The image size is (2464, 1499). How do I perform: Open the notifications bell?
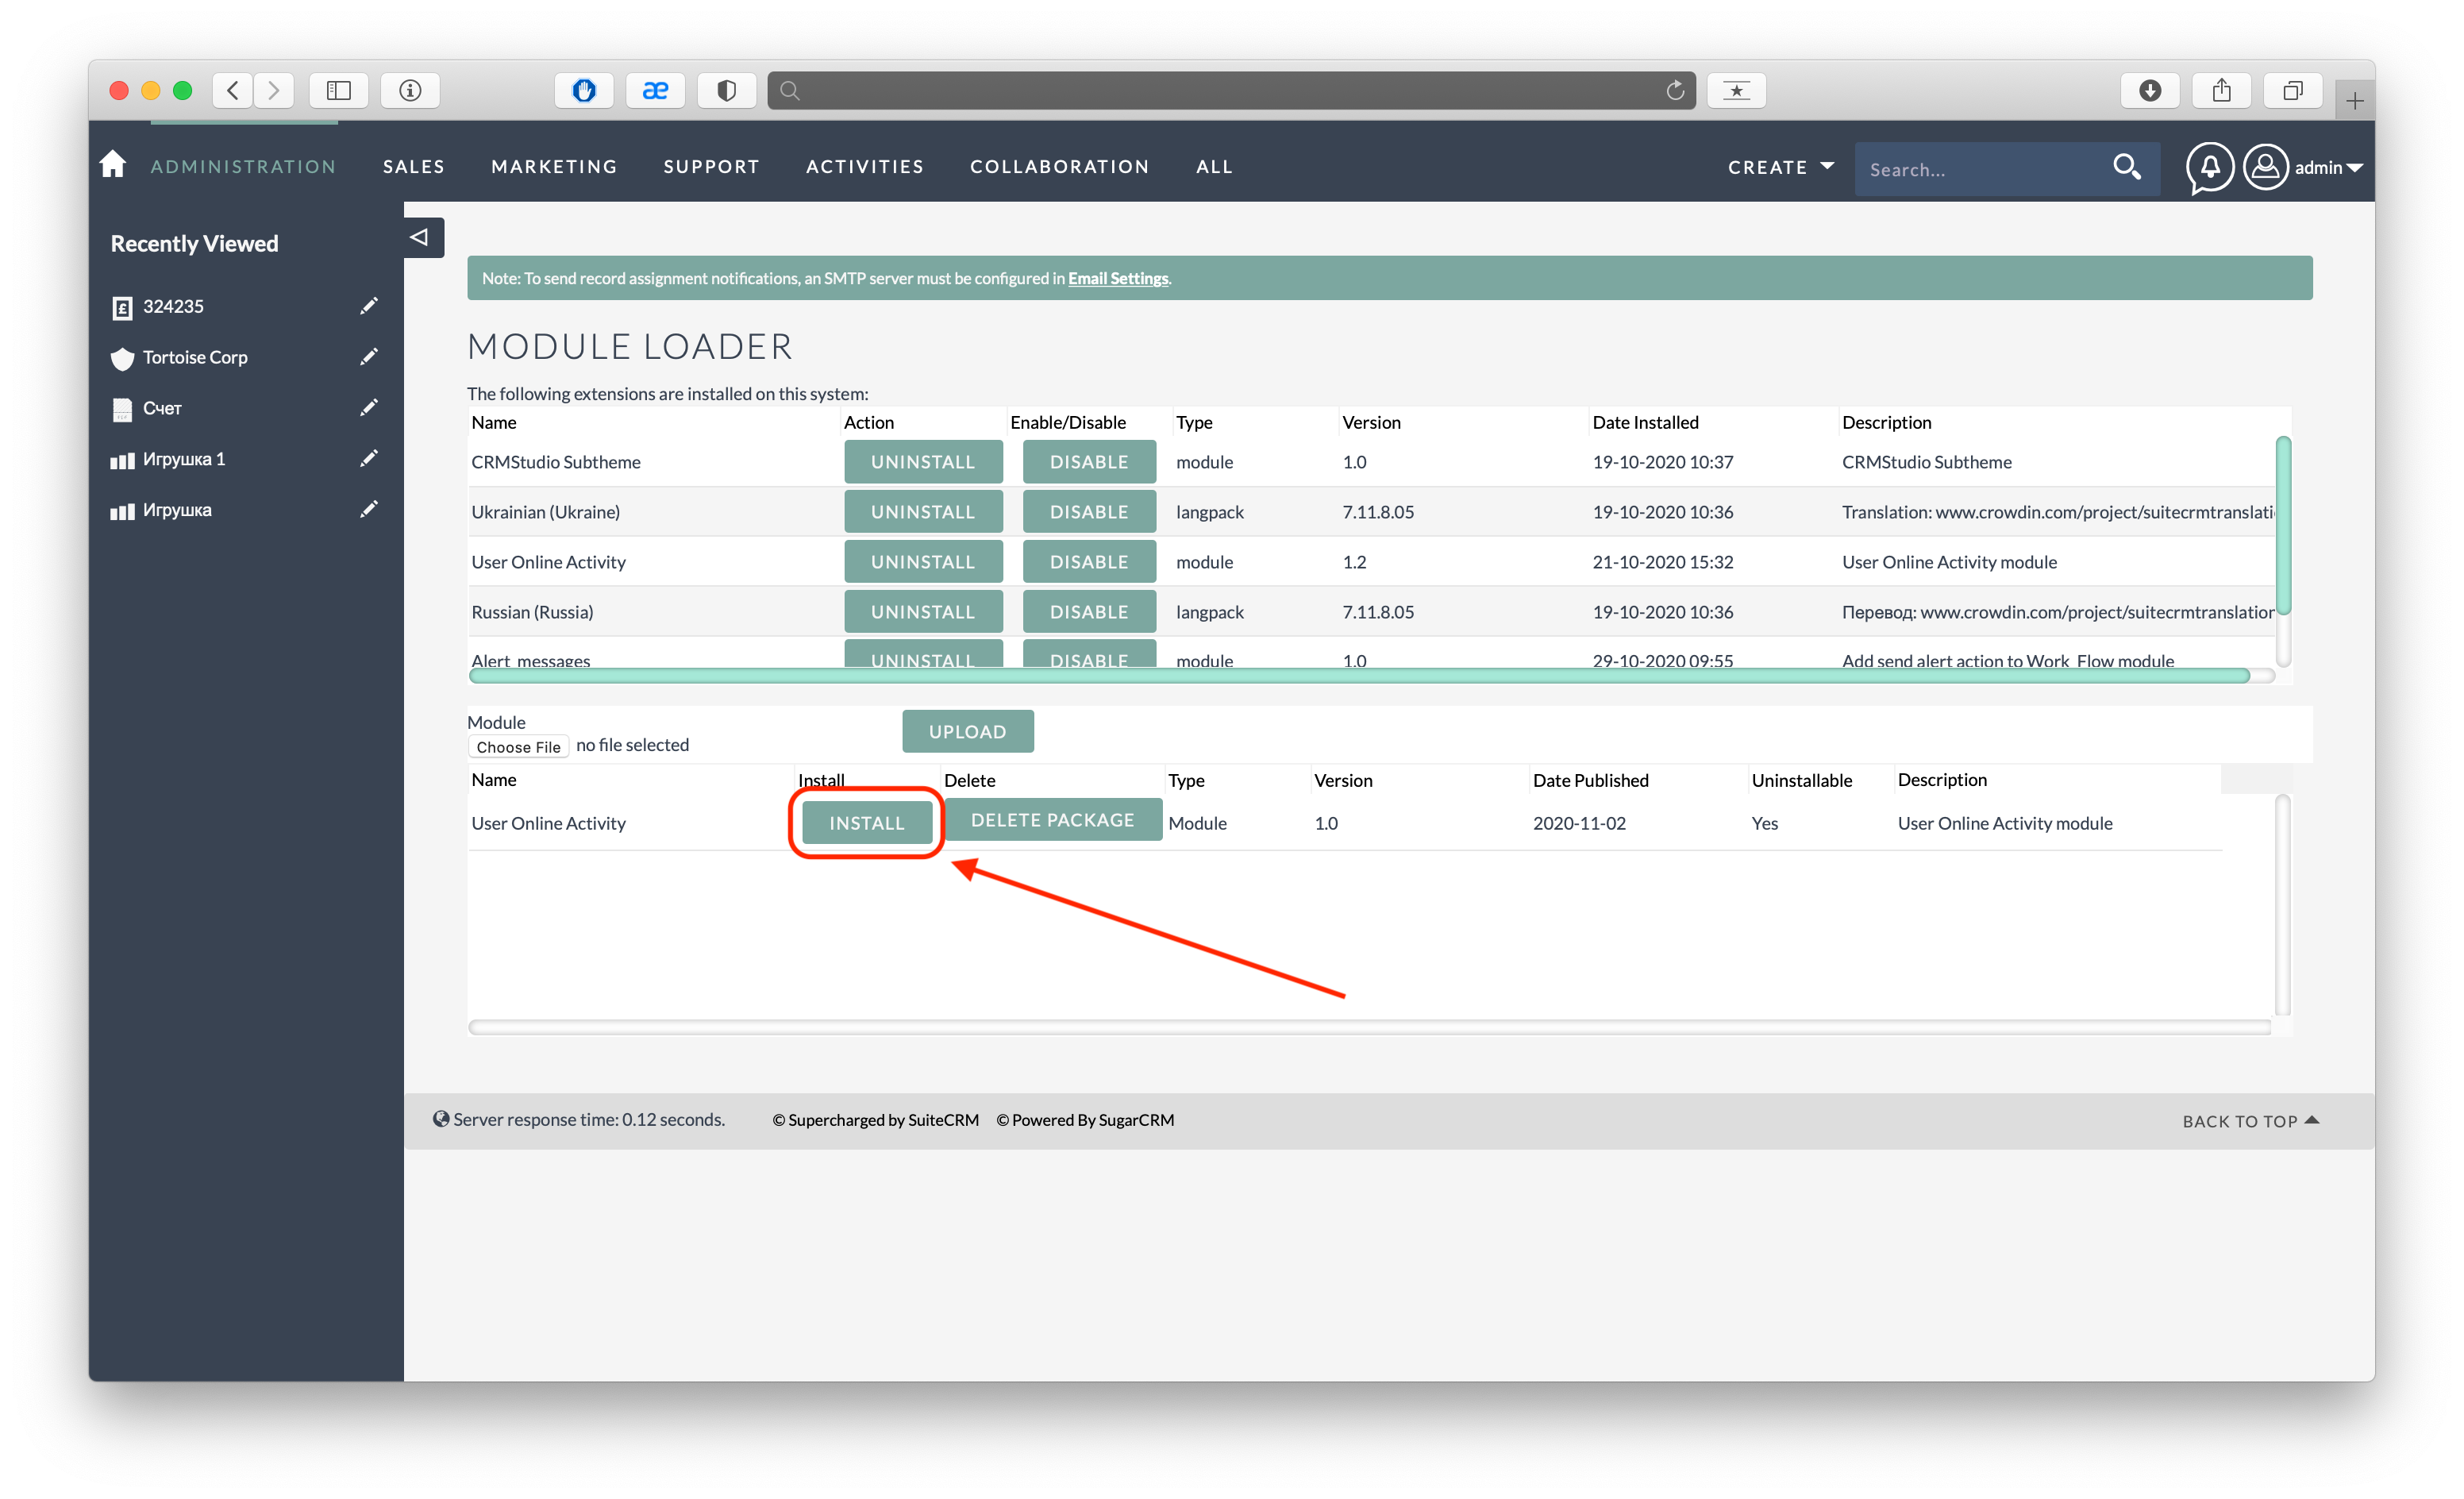pos(2210,167)
